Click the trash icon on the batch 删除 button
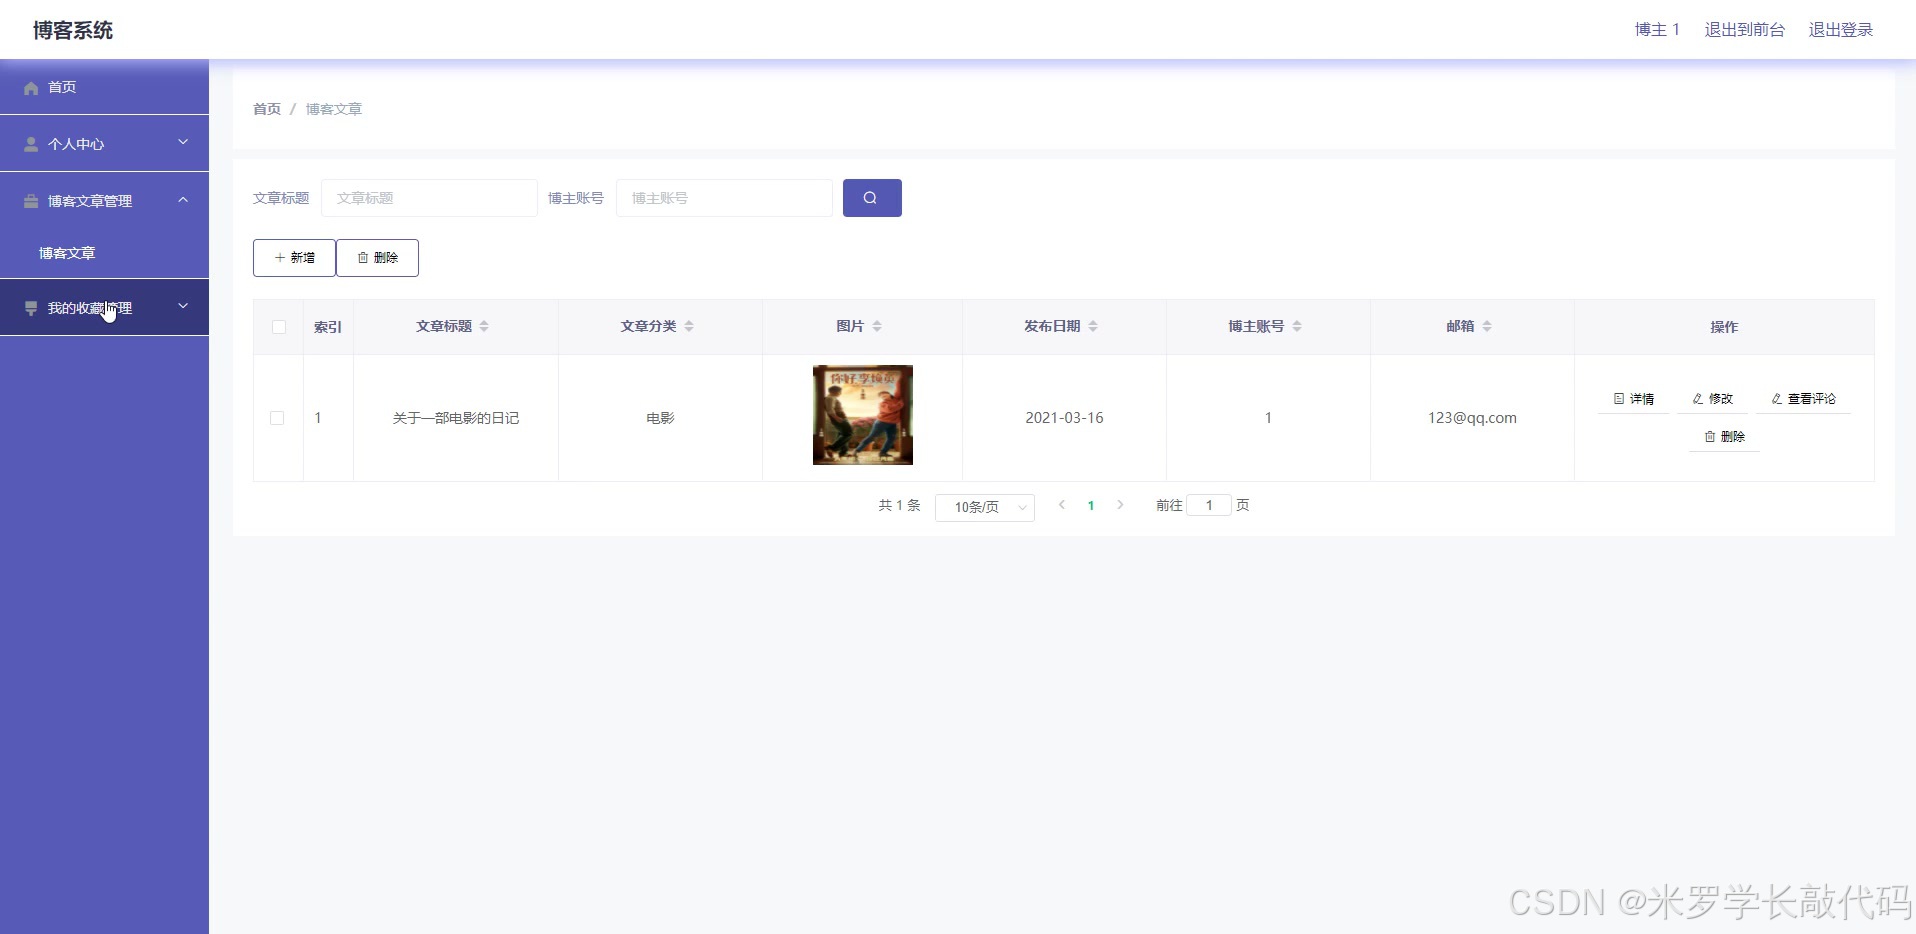 click(x=362, y=257)
